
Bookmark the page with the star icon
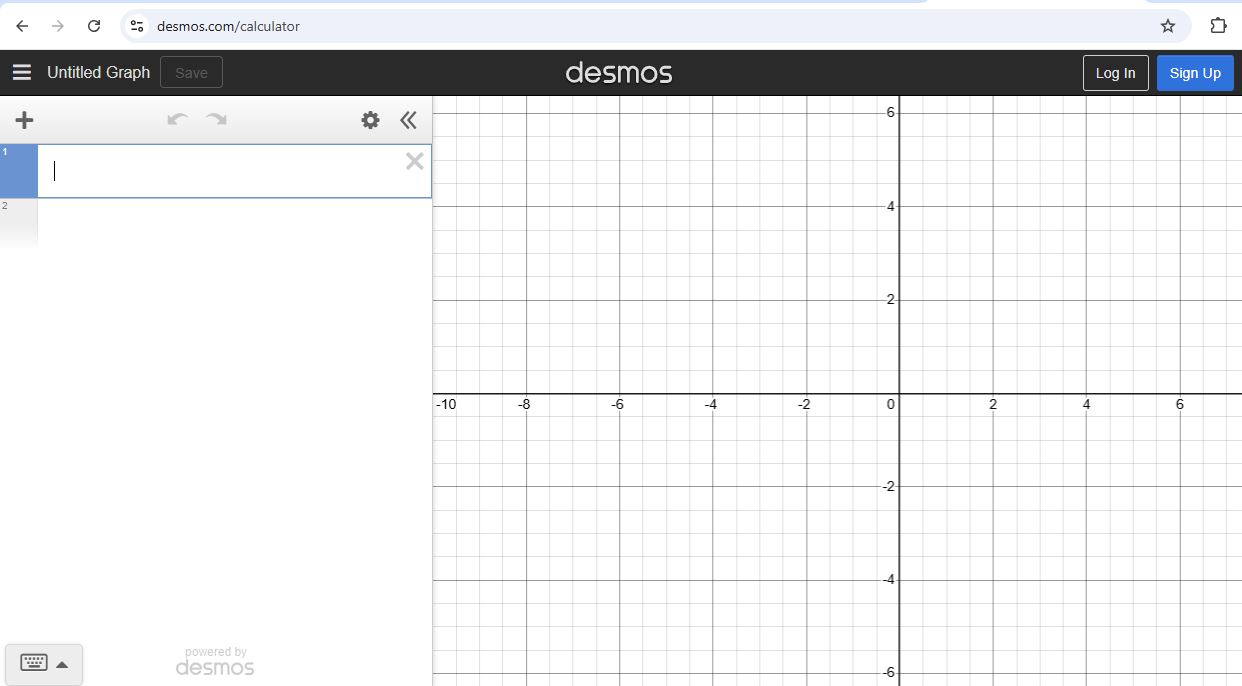coord(1167,25)
